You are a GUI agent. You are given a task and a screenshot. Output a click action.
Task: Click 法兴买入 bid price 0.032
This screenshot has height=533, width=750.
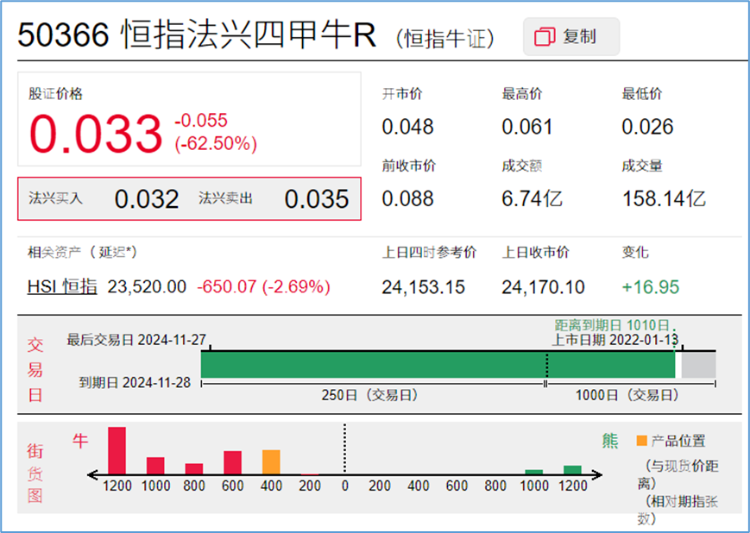146,199
